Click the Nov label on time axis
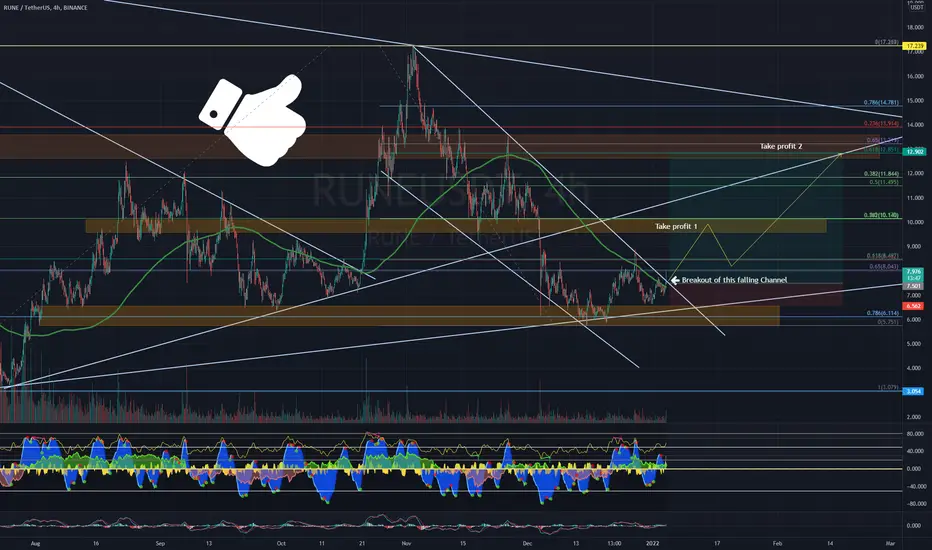 [407, 543]
